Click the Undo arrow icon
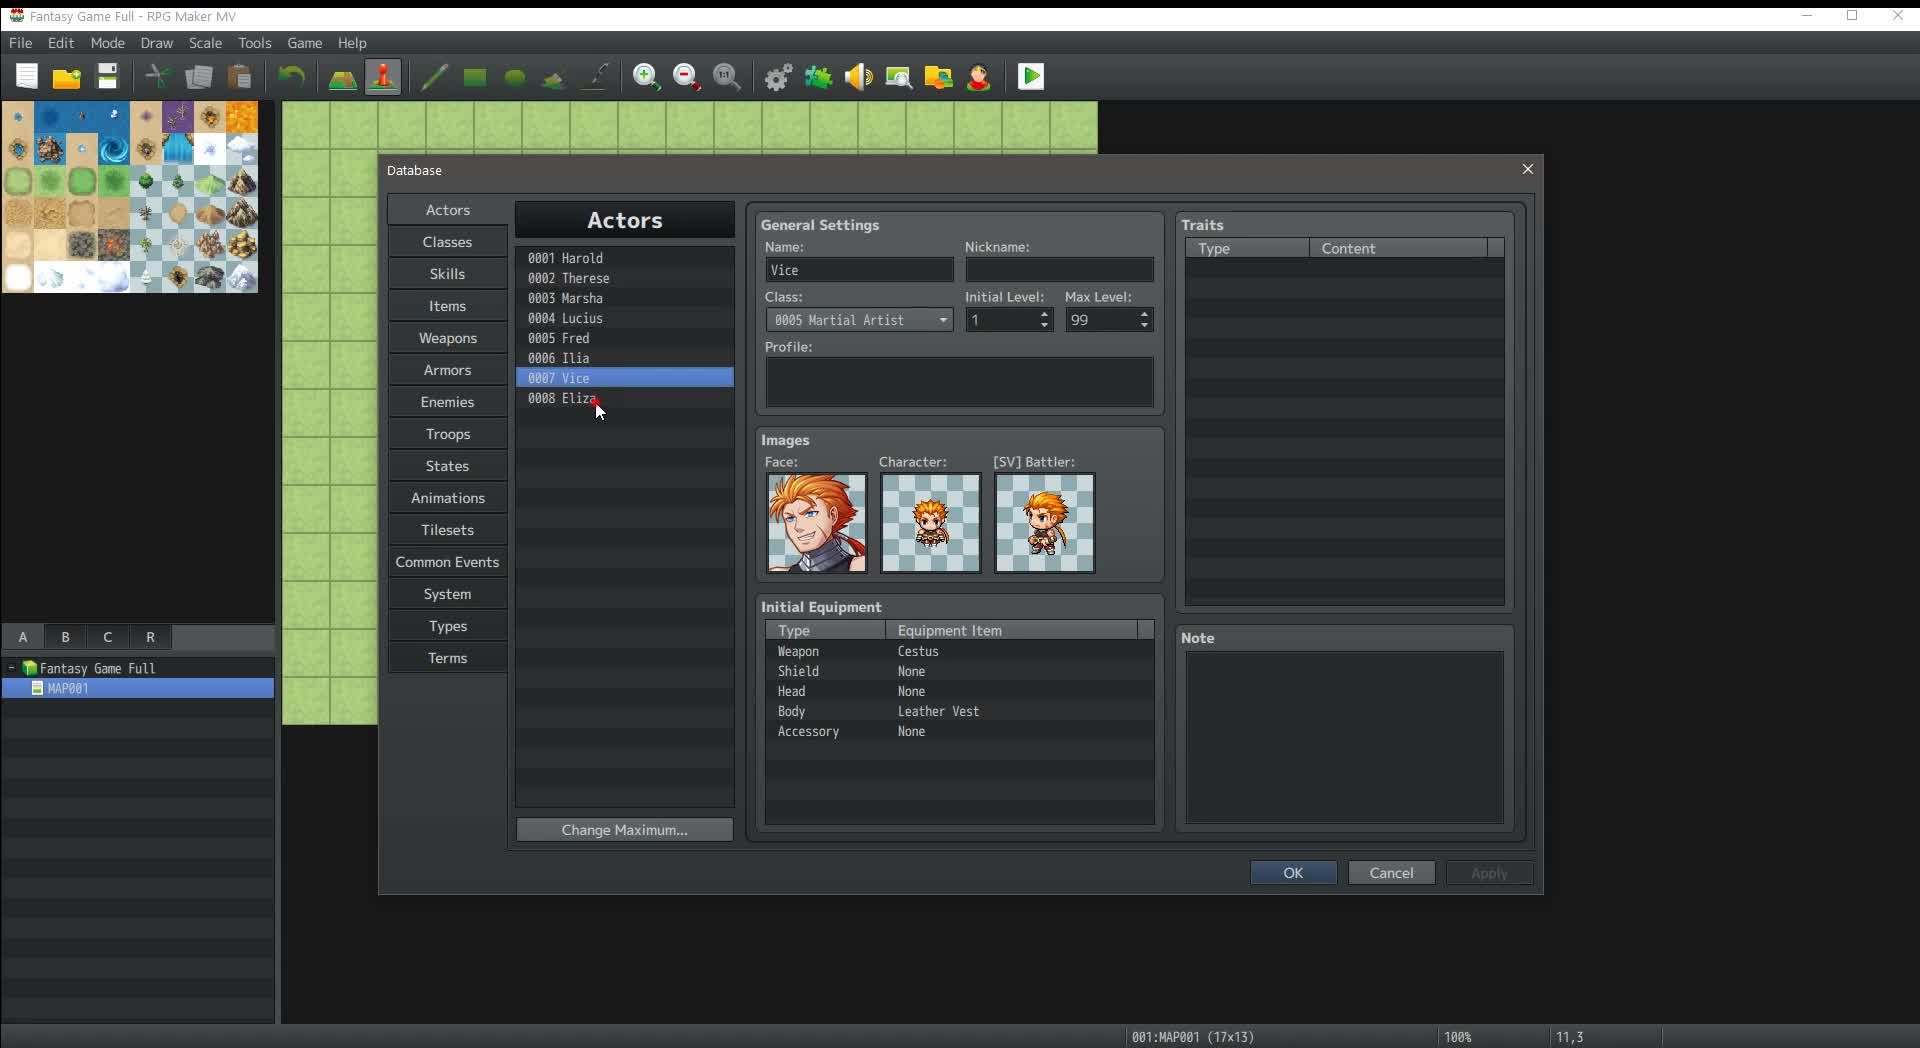Image resolution: width=1920 pixels, height=1048 pixels. click(x=291, y=77)
